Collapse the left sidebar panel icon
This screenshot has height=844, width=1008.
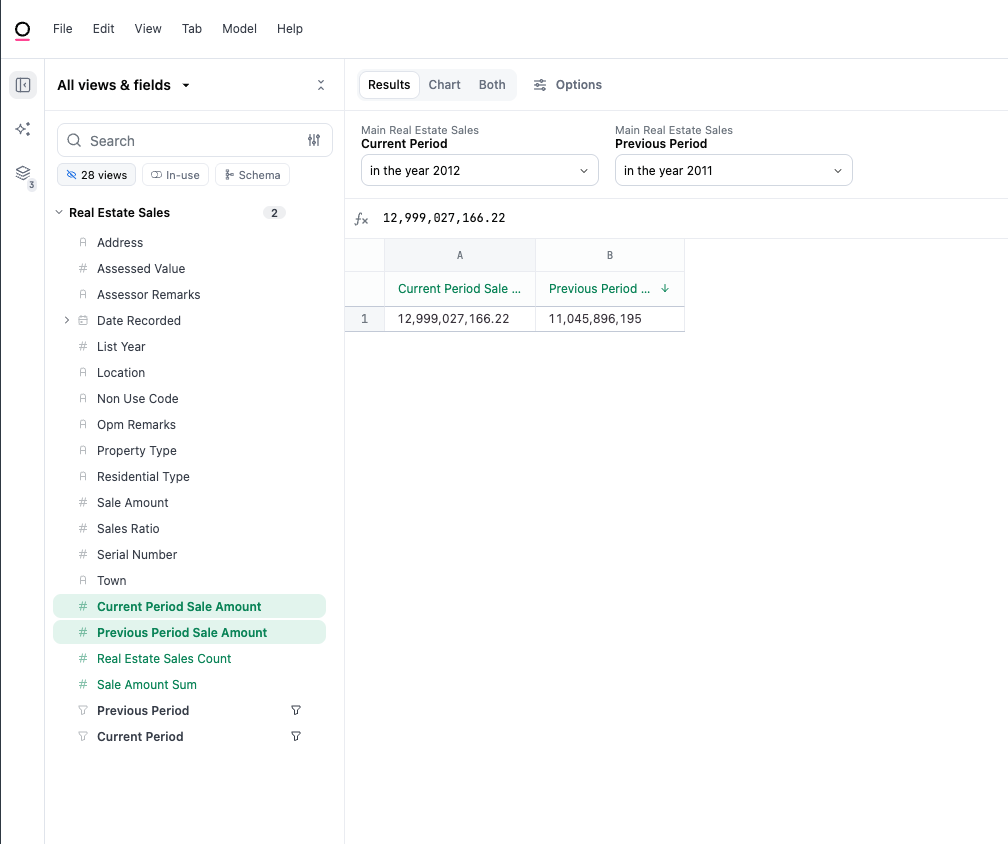pos(23,85)
